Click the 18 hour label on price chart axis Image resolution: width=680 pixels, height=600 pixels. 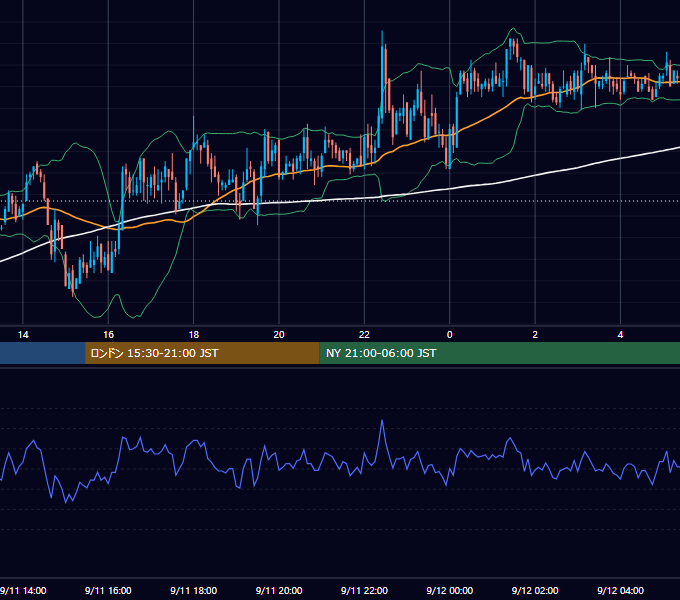[193, 335]
